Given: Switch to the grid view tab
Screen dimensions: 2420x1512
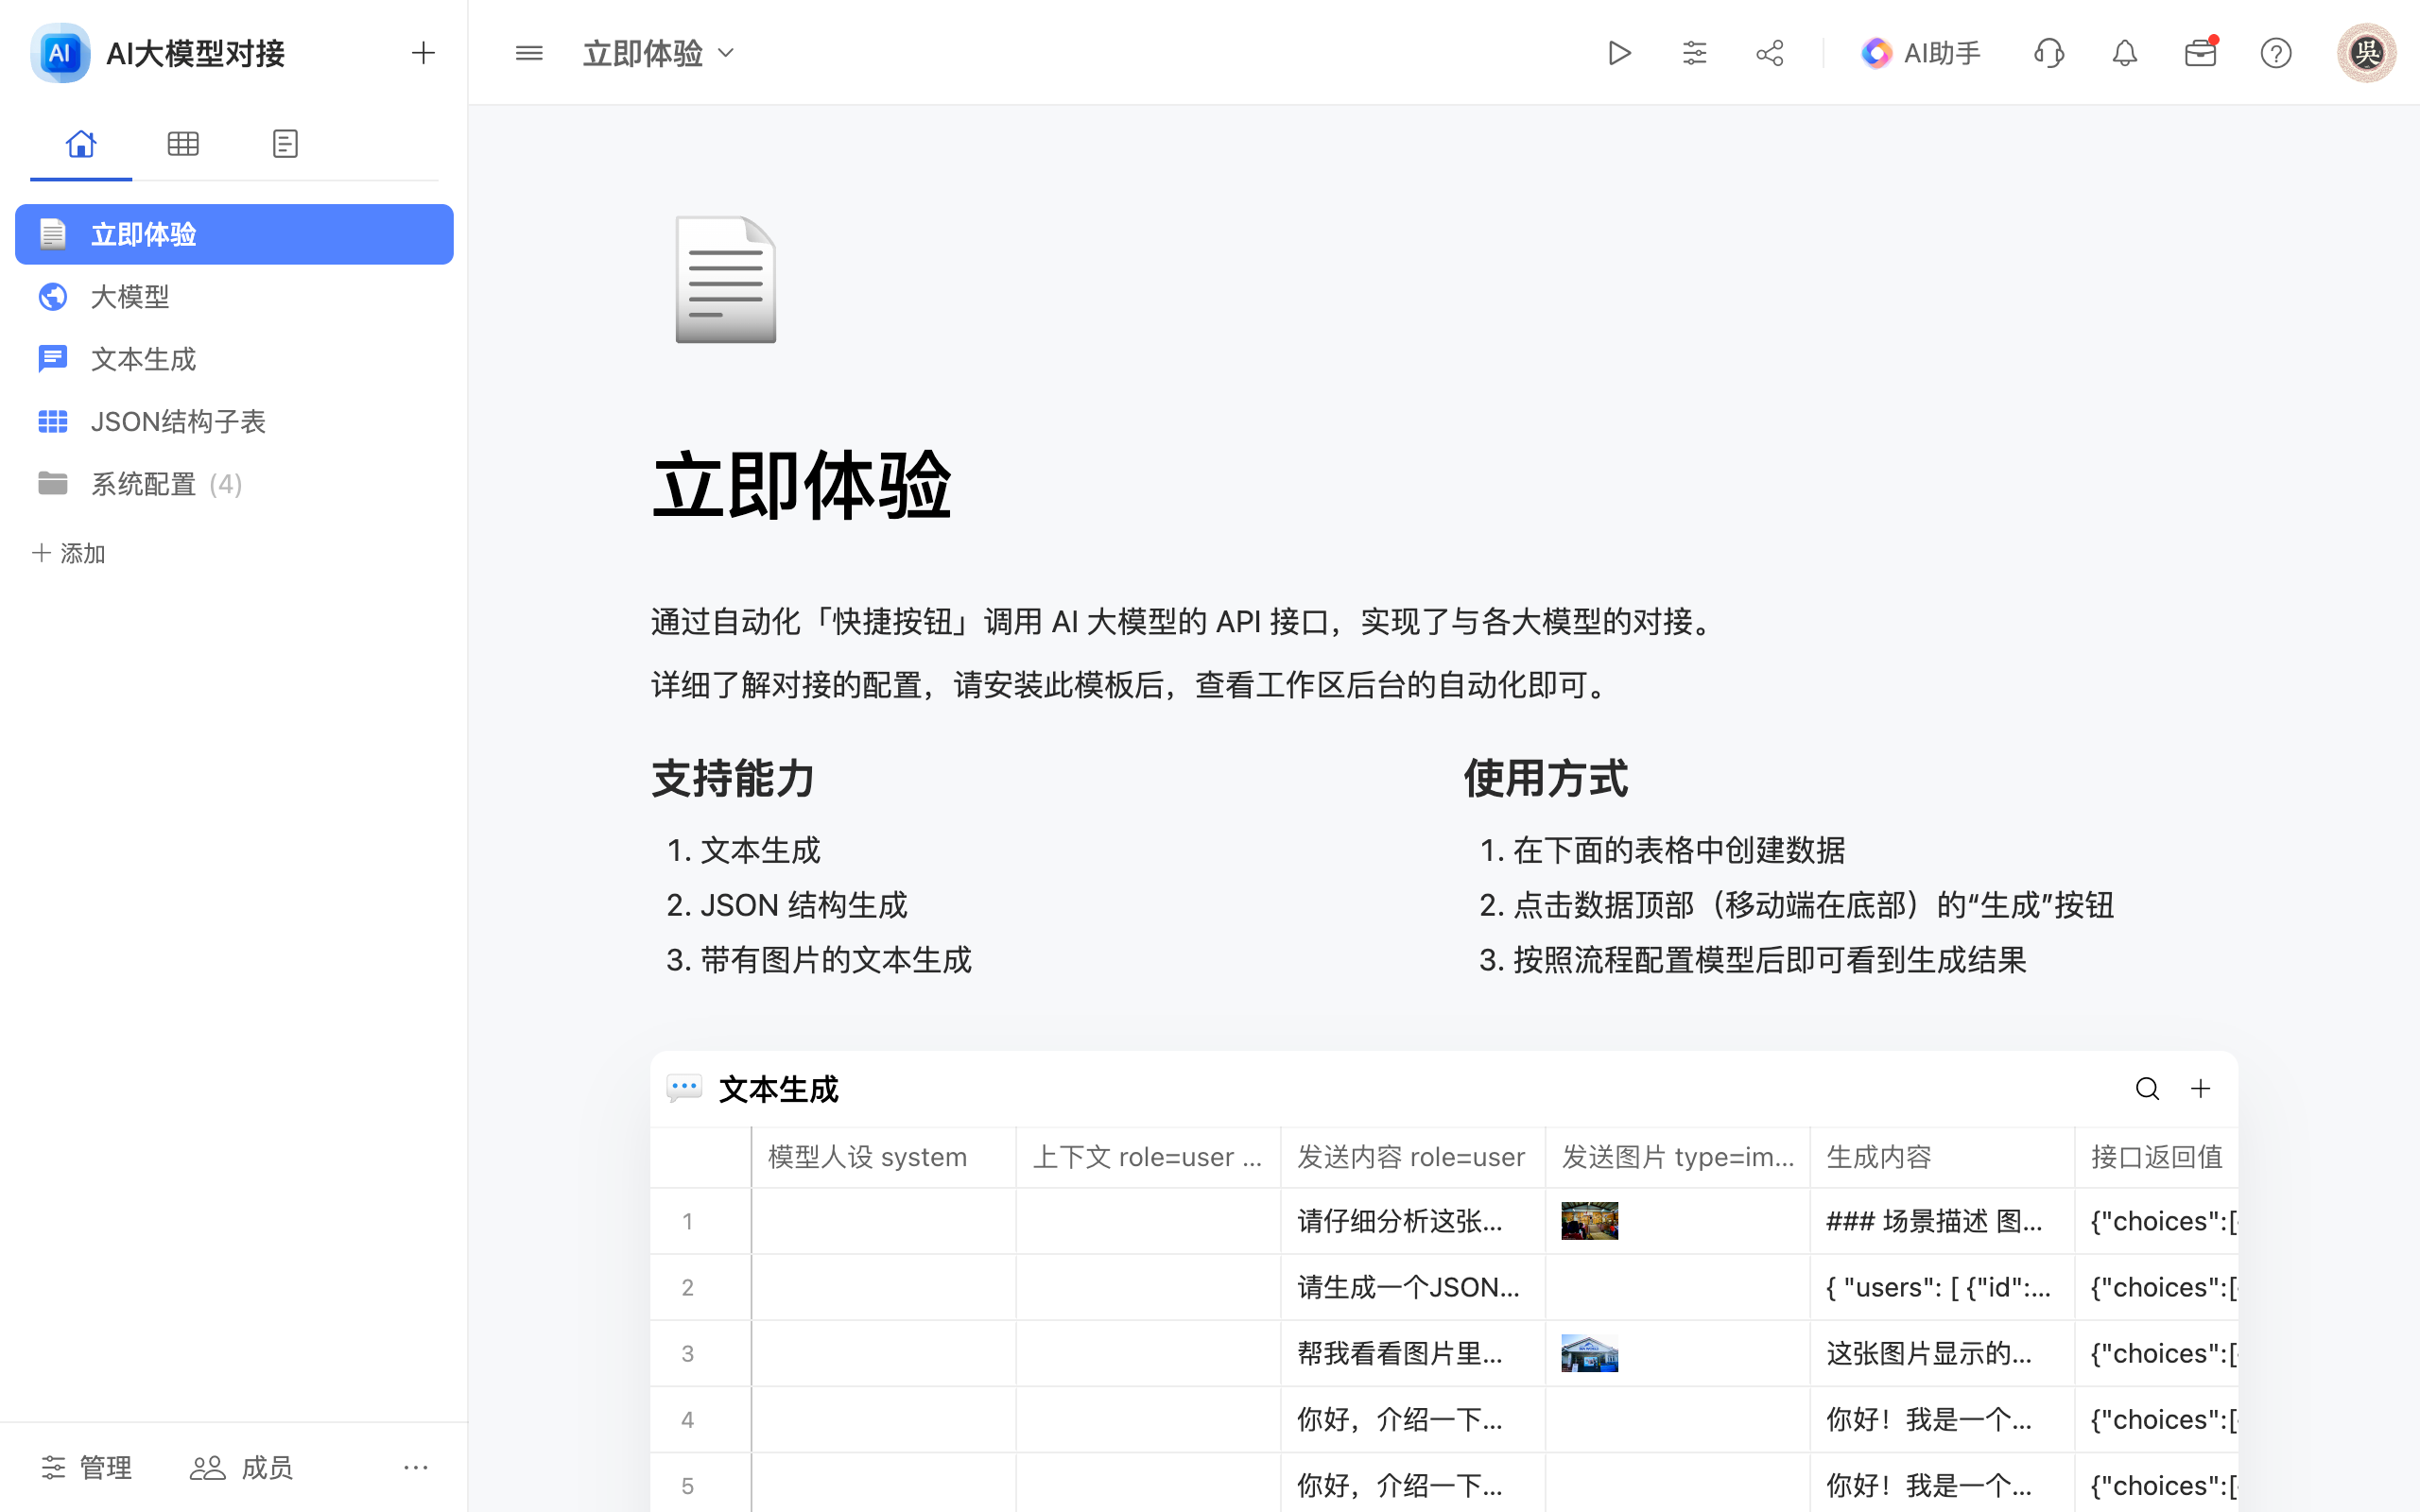Looking at the screenshot, I should point(183,143).
